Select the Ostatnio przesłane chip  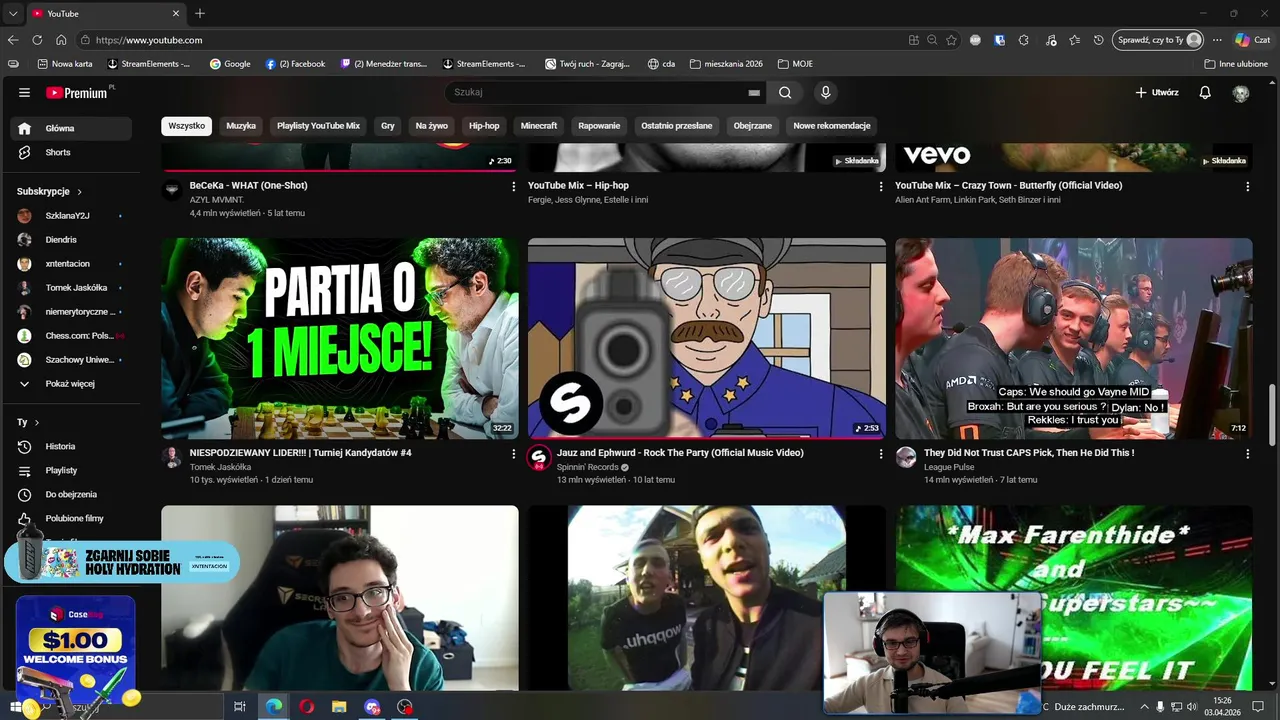677,126
